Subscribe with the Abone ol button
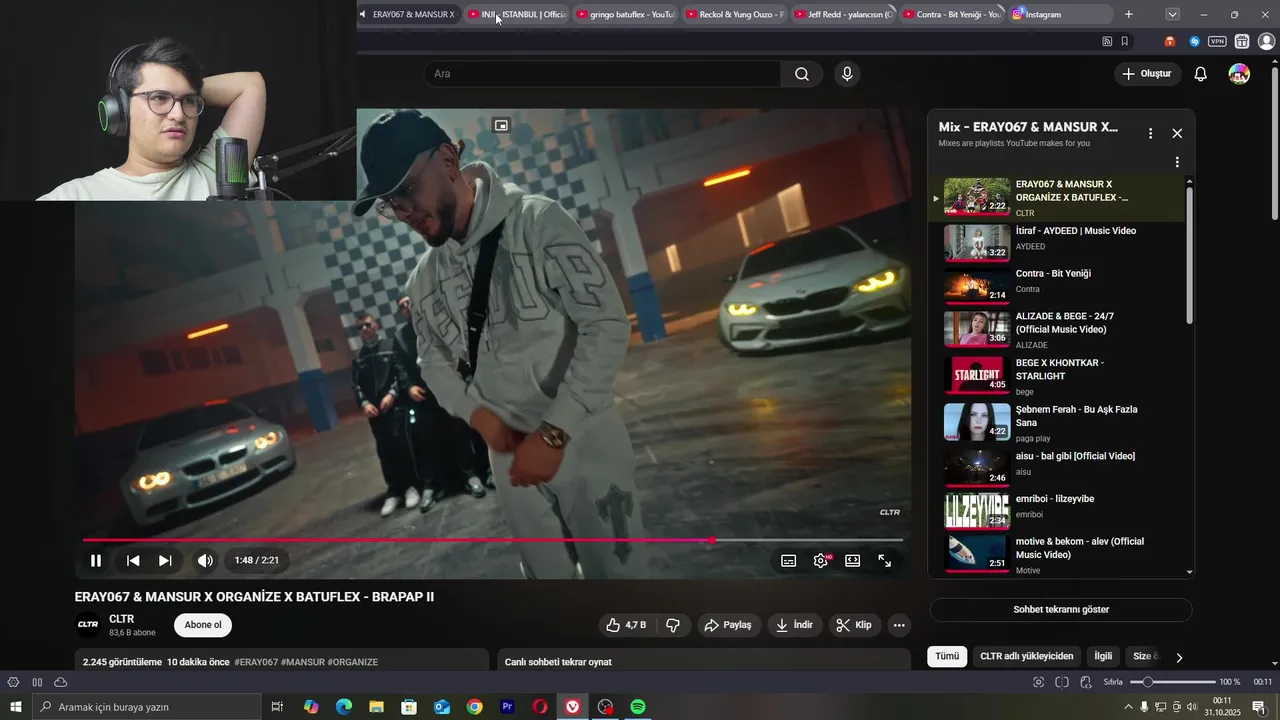 click(x=203, y=625)
